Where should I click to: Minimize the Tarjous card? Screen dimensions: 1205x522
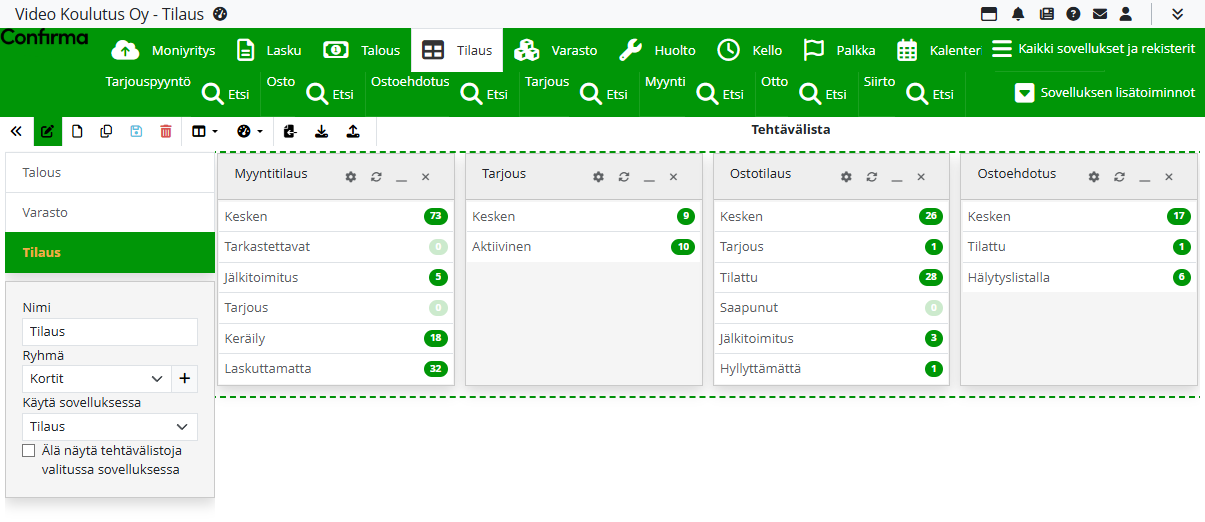click(x=648, y=177)
